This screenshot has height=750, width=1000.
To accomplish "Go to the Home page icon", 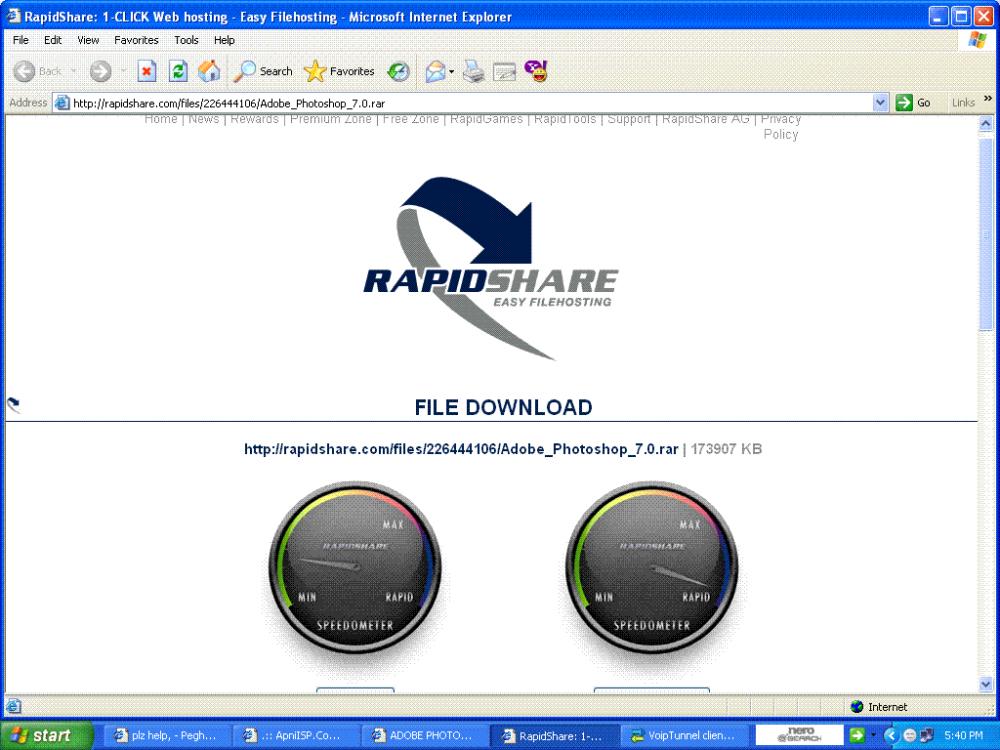I will pos(209,71).
